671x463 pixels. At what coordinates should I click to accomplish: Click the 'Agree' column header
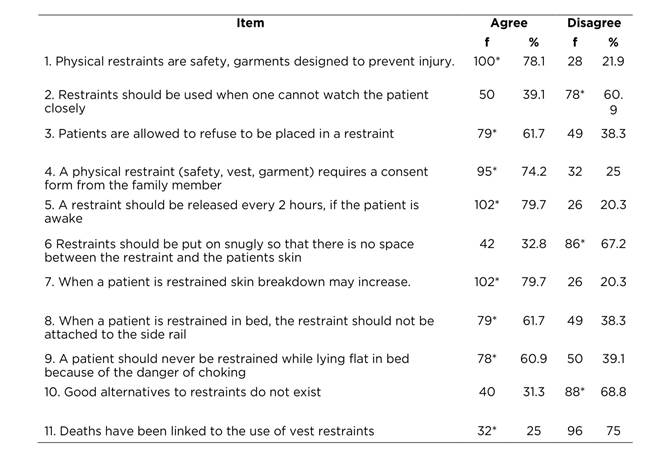[509, 23]
